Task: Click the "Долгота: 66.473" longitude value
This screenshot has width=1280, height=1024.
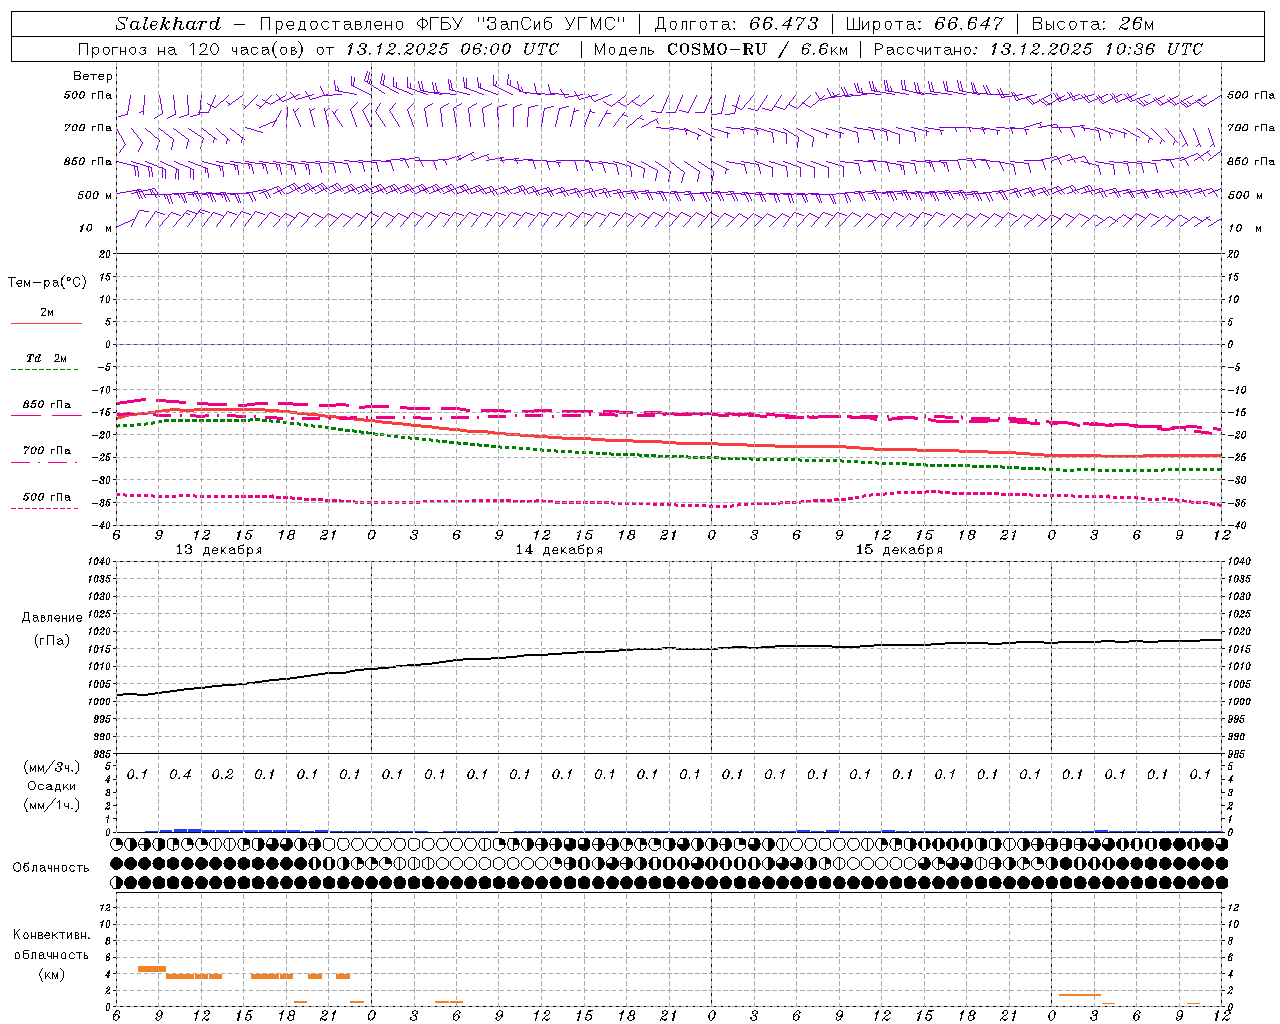Action: [736, 24]
